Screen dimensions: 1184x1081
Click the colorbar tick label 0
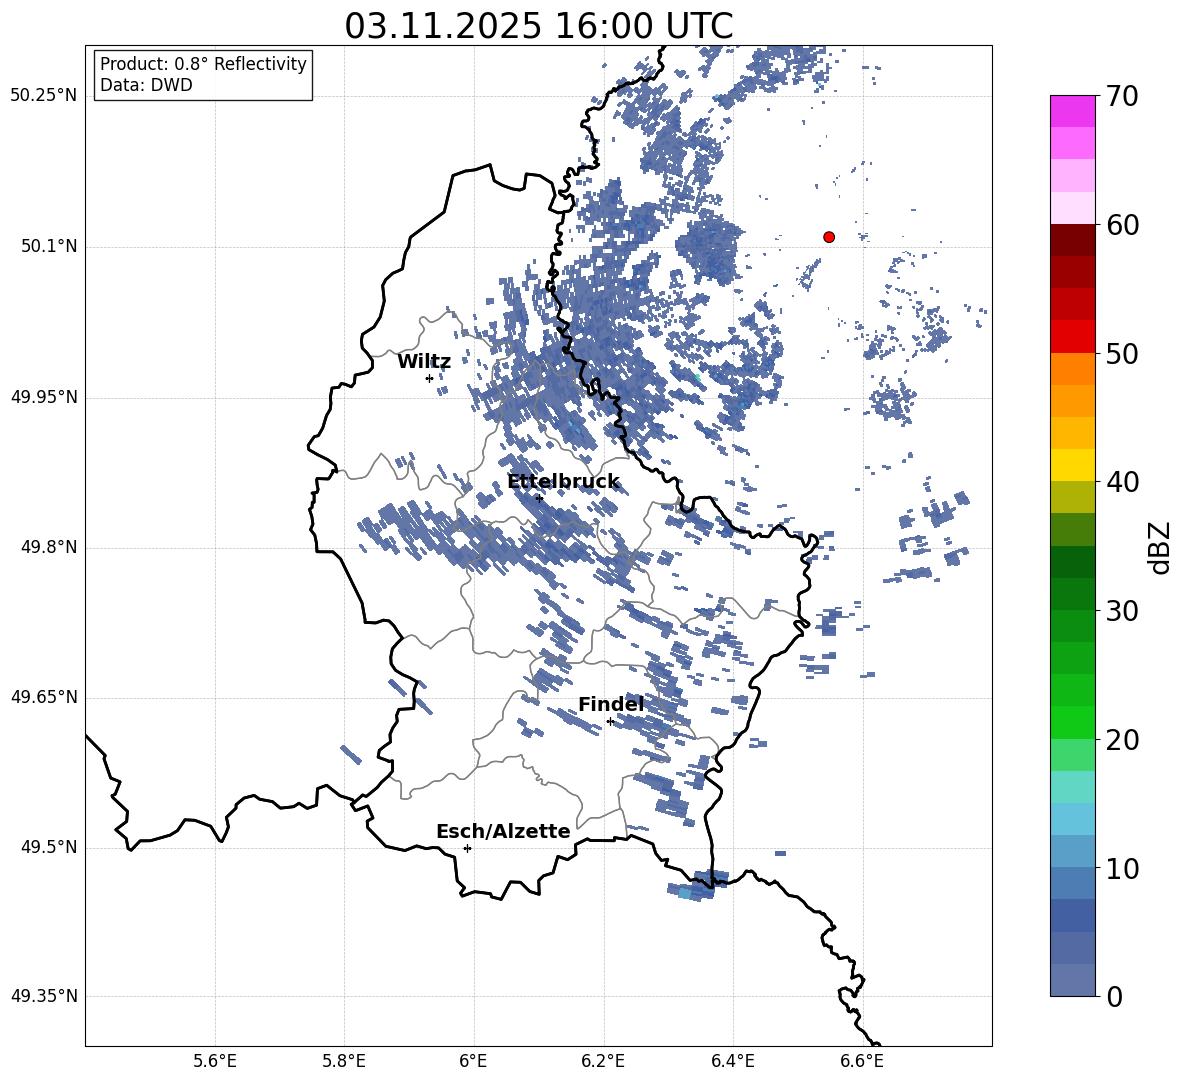point(1114,997)
